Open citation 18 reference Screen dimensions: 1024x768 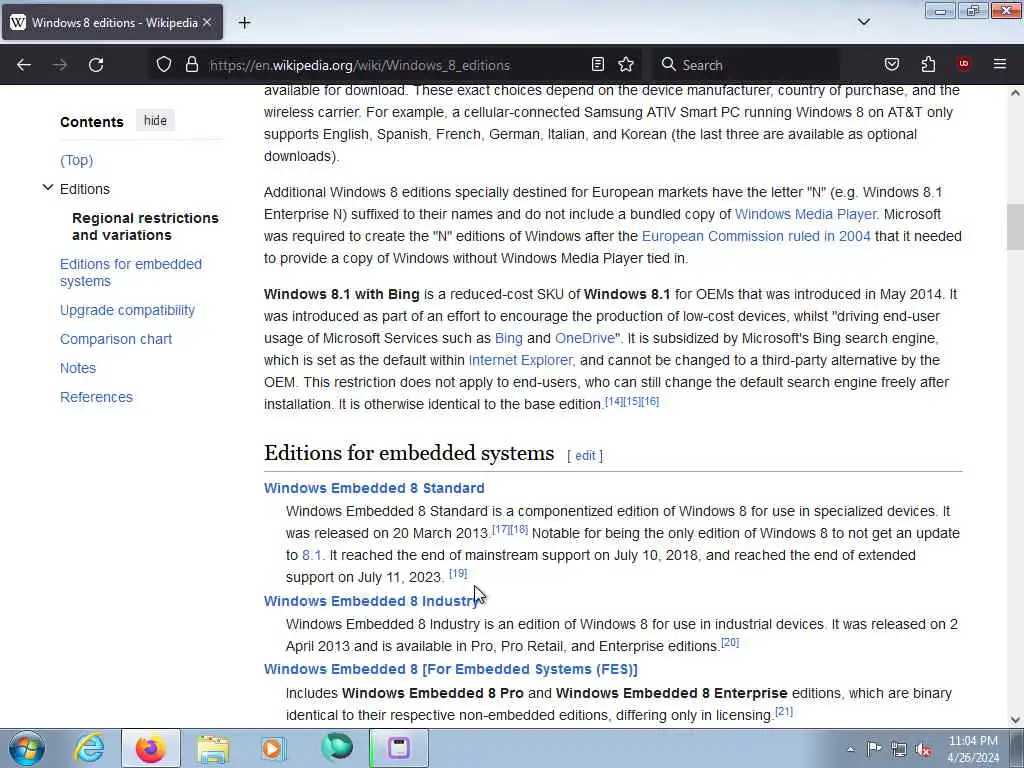519,530
